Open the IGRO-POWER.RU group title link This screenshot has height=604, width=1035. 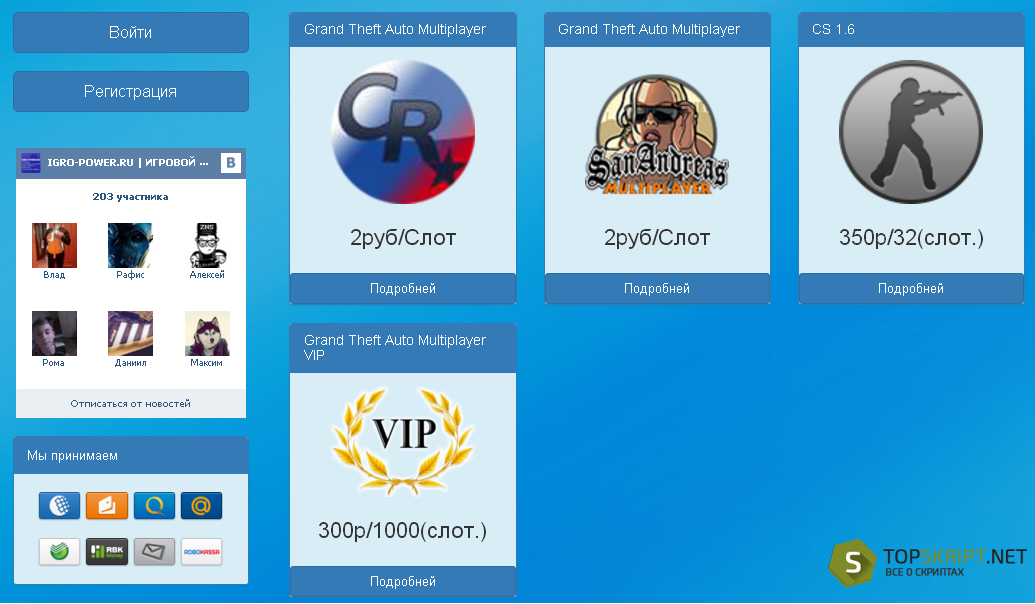pos(128,162)
